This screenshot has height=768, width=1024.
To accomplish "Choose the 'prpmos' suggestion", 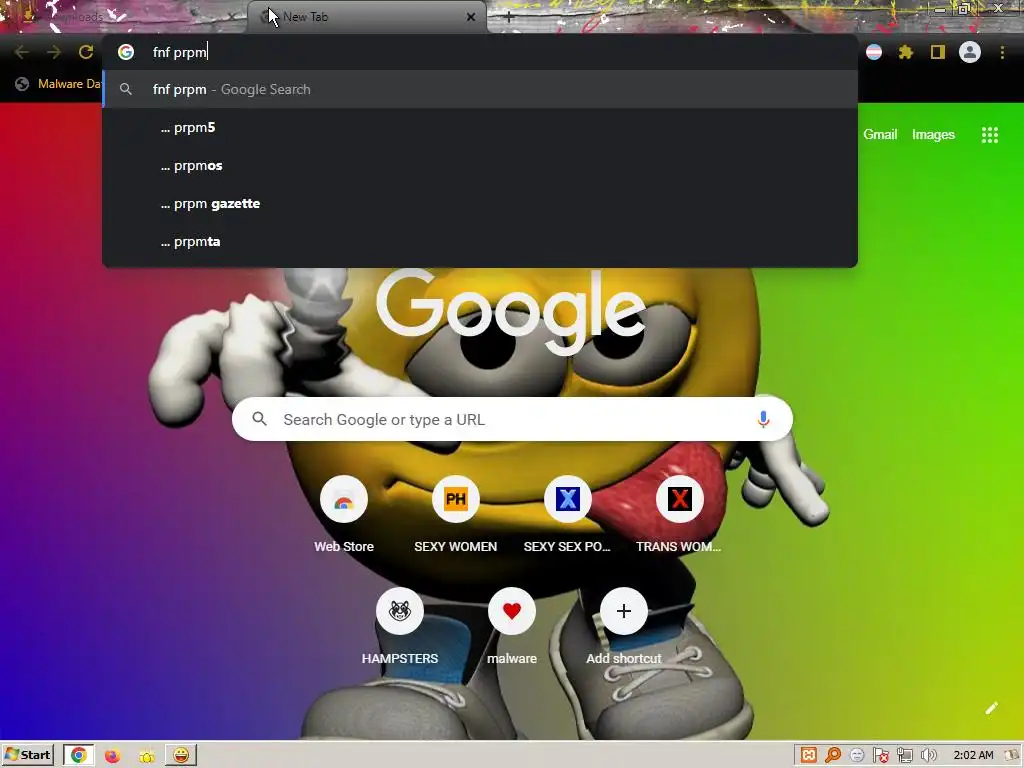I will (480, 165).
